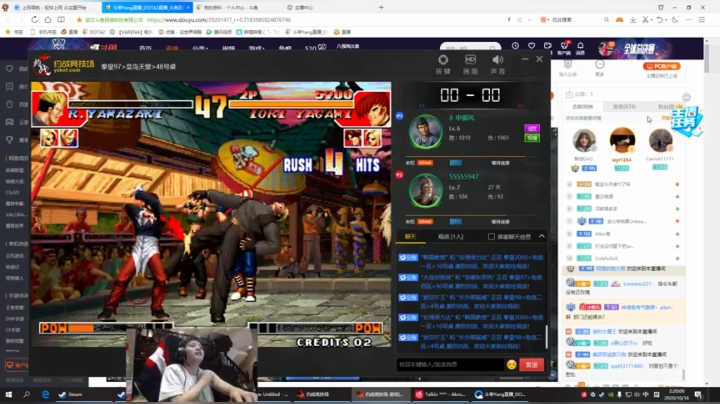Open the Windows Start menu
The width and height of the screenshot is (720, 404).
[8, 394]
